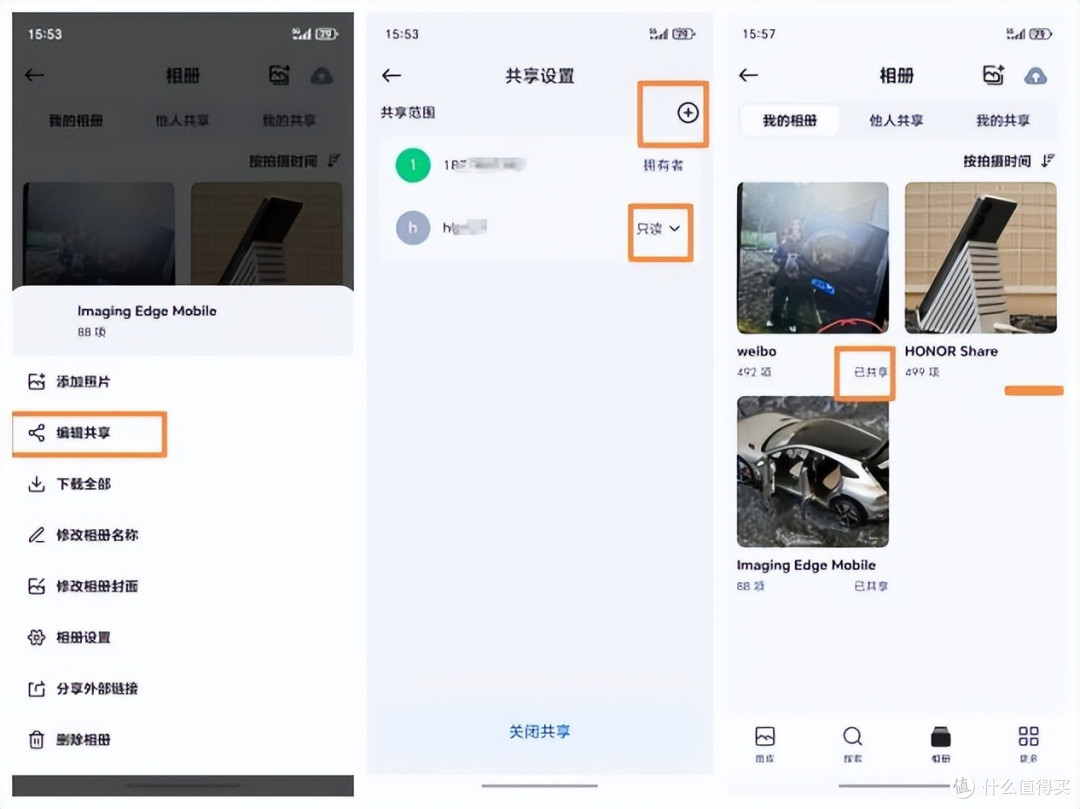Tap search icon in bottom navigation
The width and height of the screenshot is (1080, 809).
coord(853,744)
